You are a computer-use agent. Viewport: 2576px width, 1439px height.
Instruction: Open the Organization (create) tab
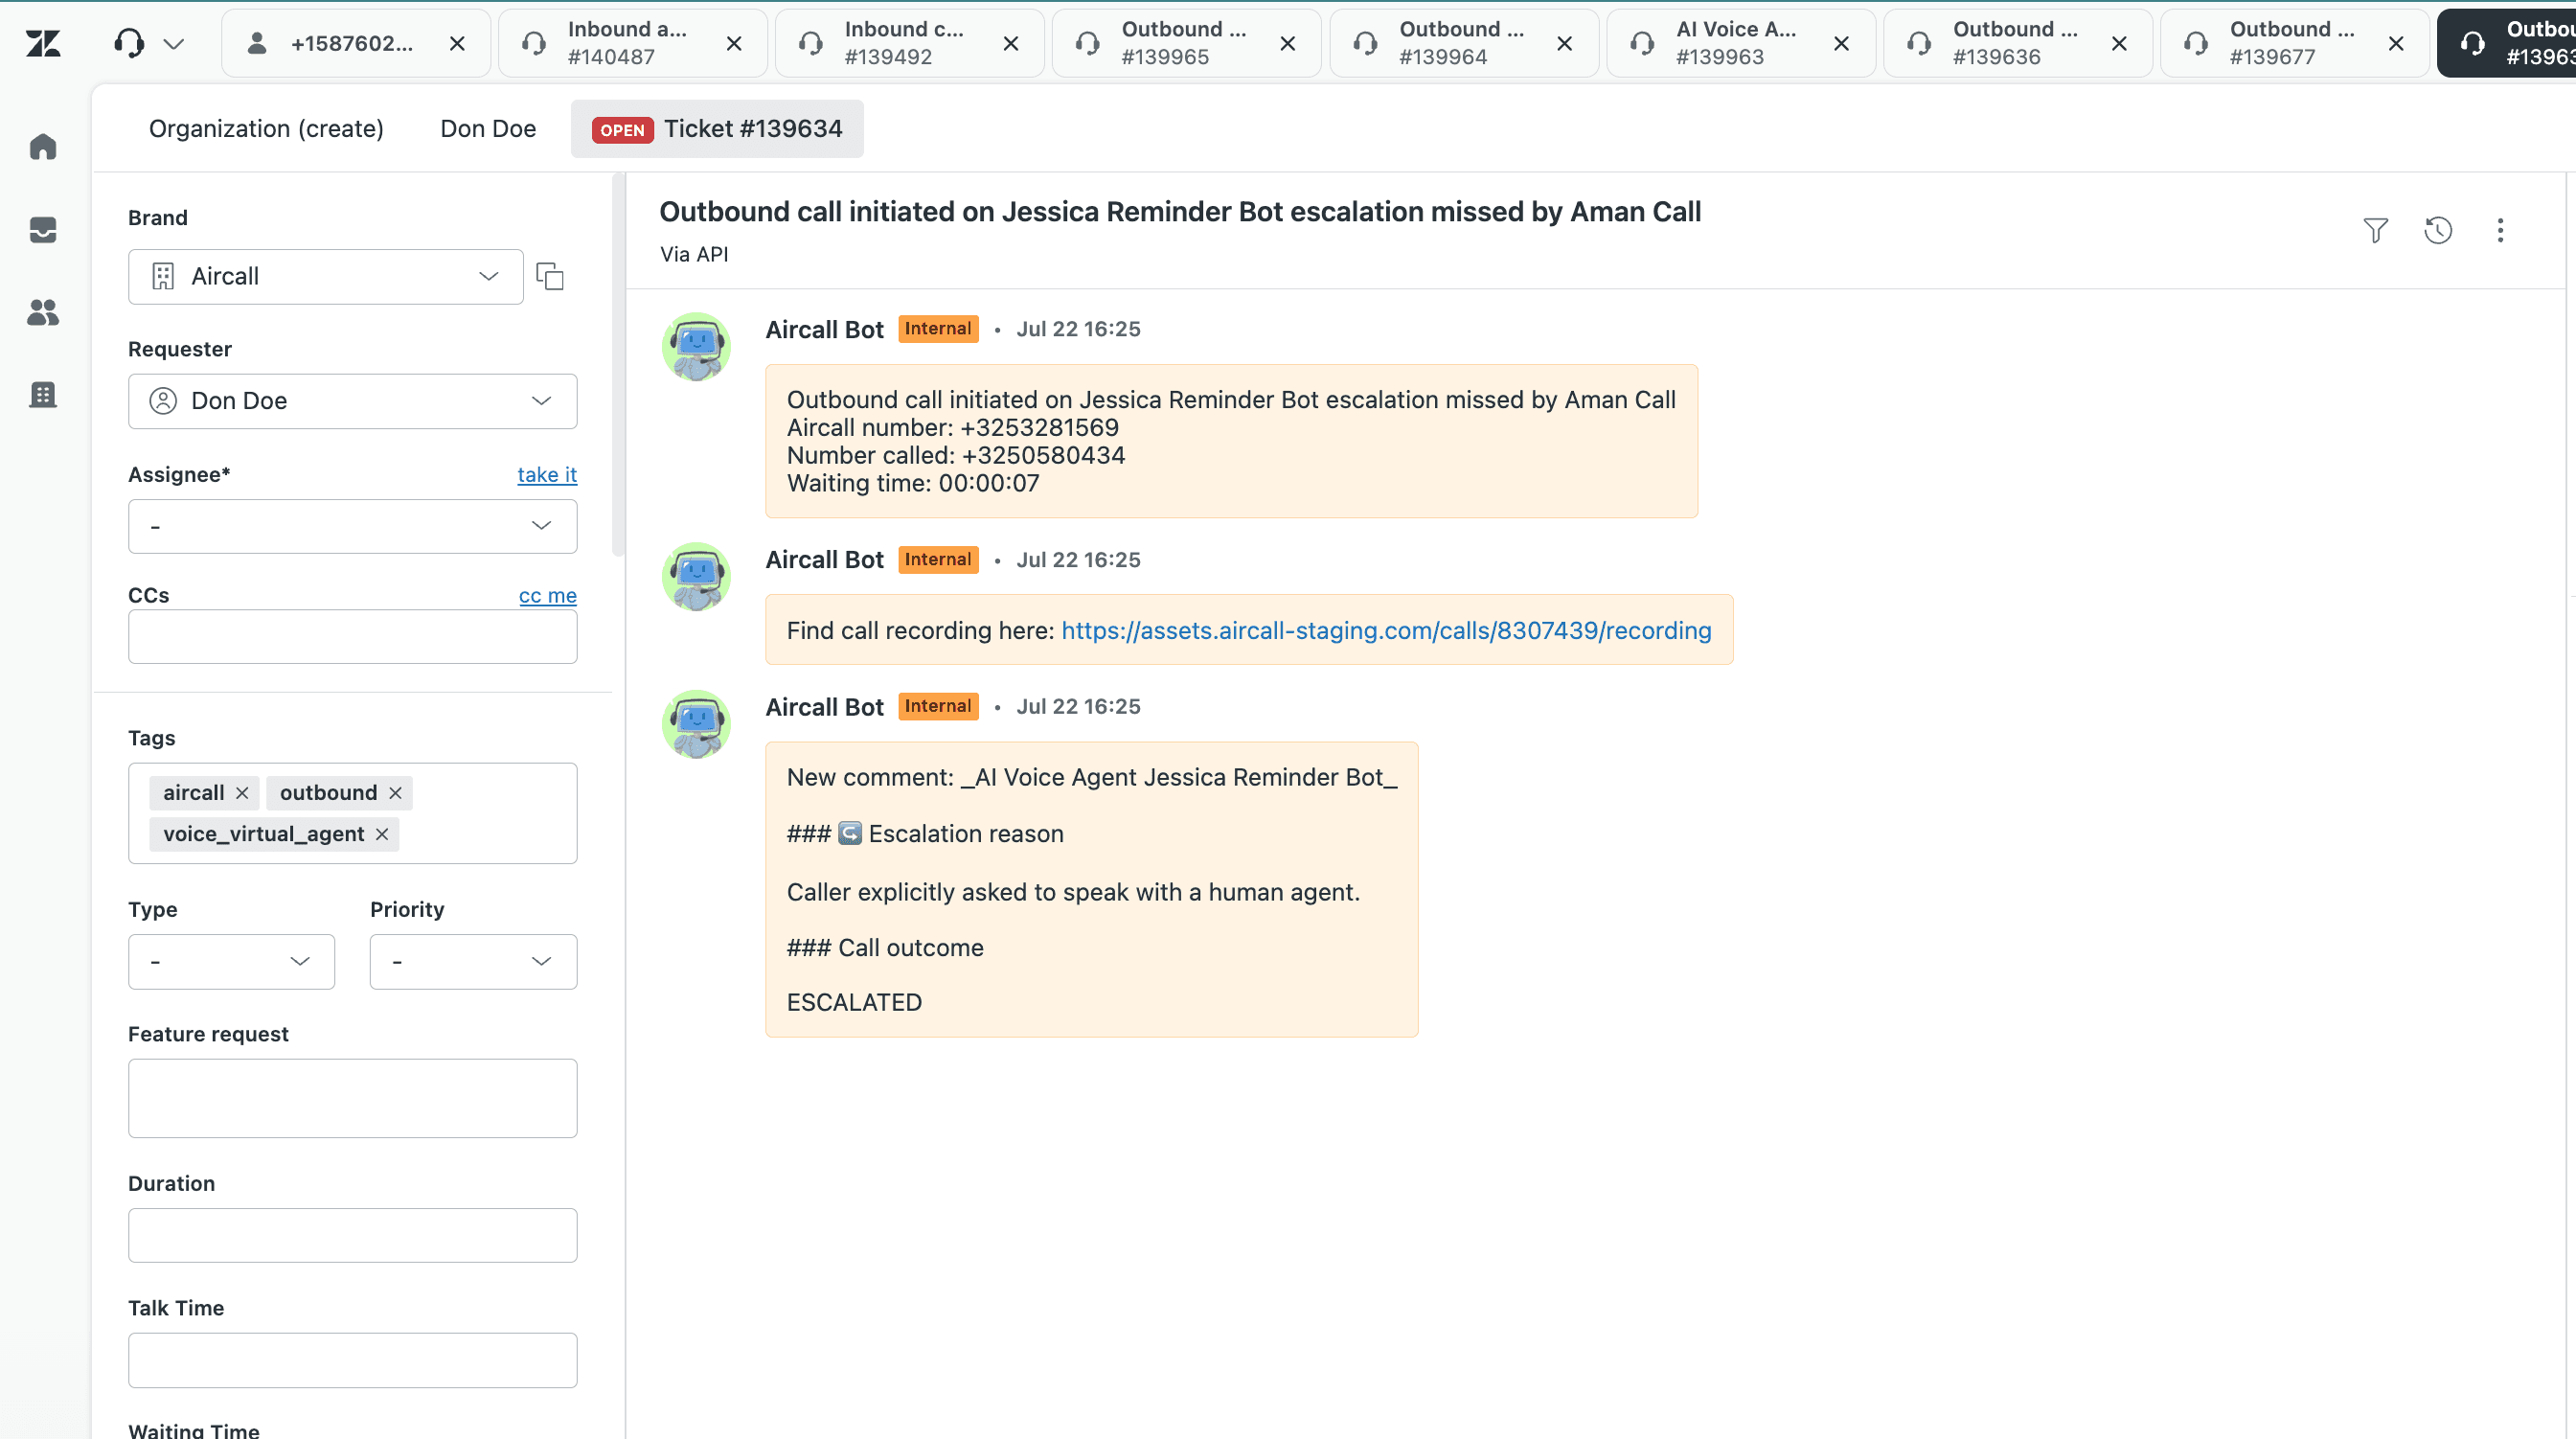click(266, 129)
